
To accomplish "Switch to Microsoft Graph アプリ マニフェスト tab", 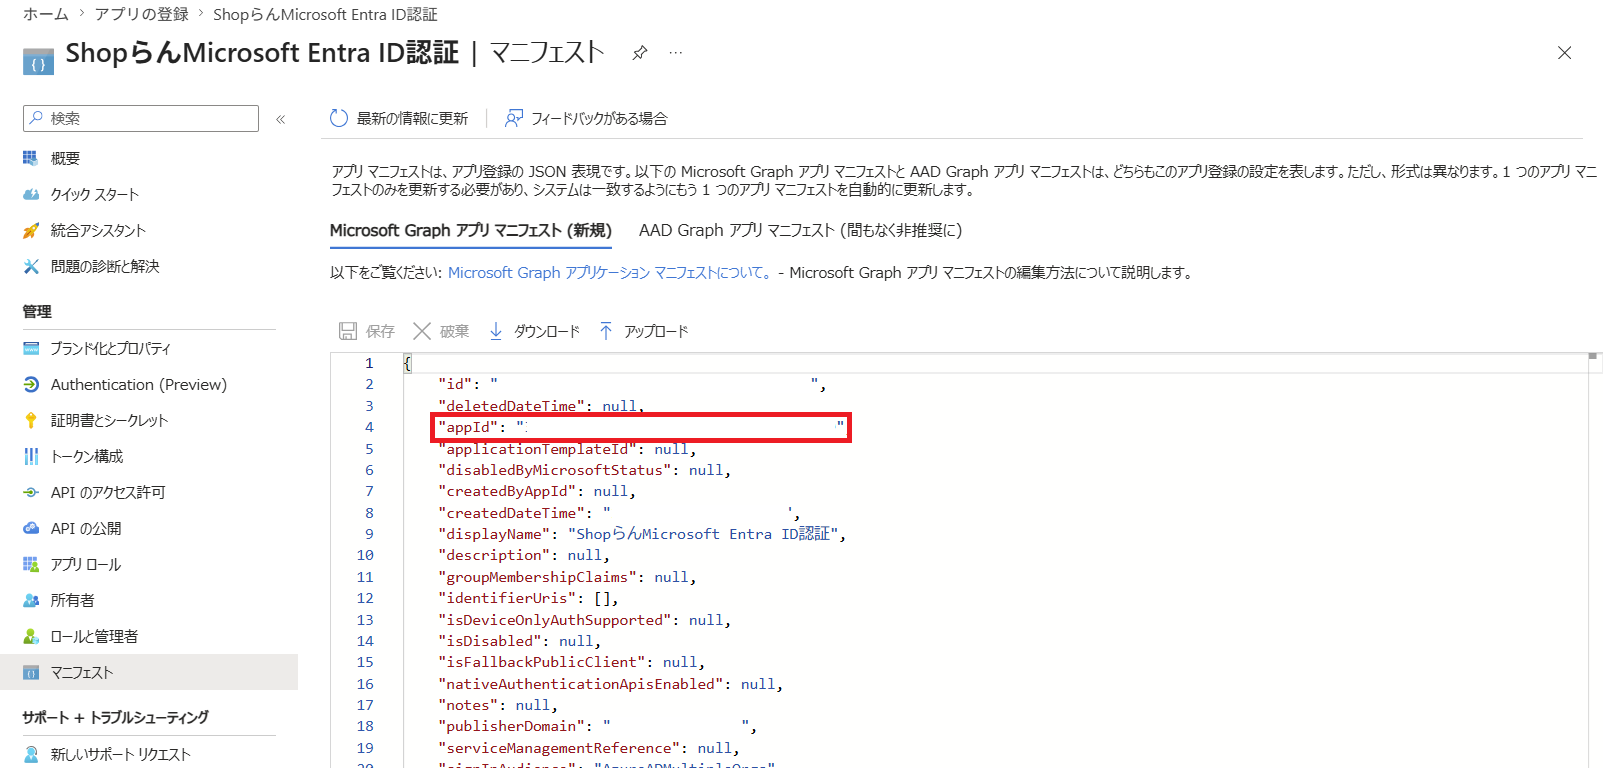I will click(471, 230).
